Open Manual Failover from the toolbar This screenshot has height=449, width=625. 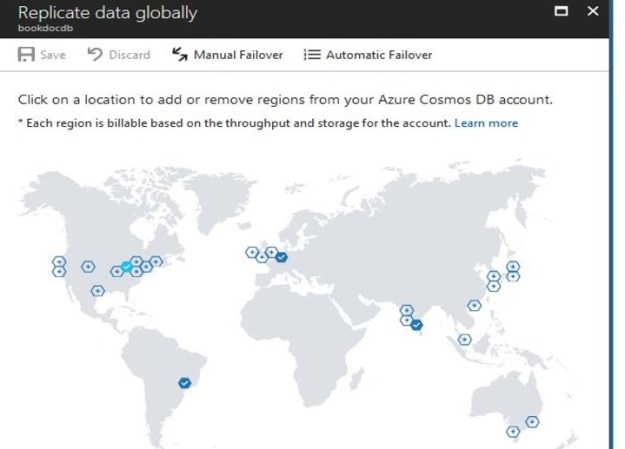[x=238, y=55]
